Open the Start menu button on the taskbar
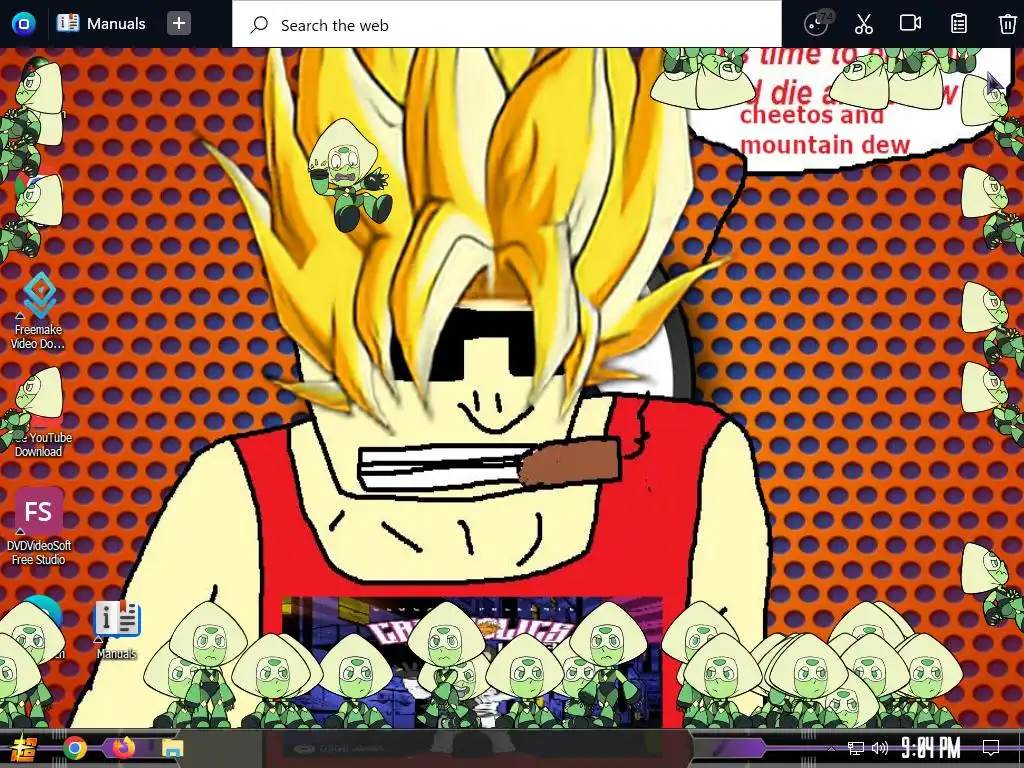 click(x=25, y=749)
